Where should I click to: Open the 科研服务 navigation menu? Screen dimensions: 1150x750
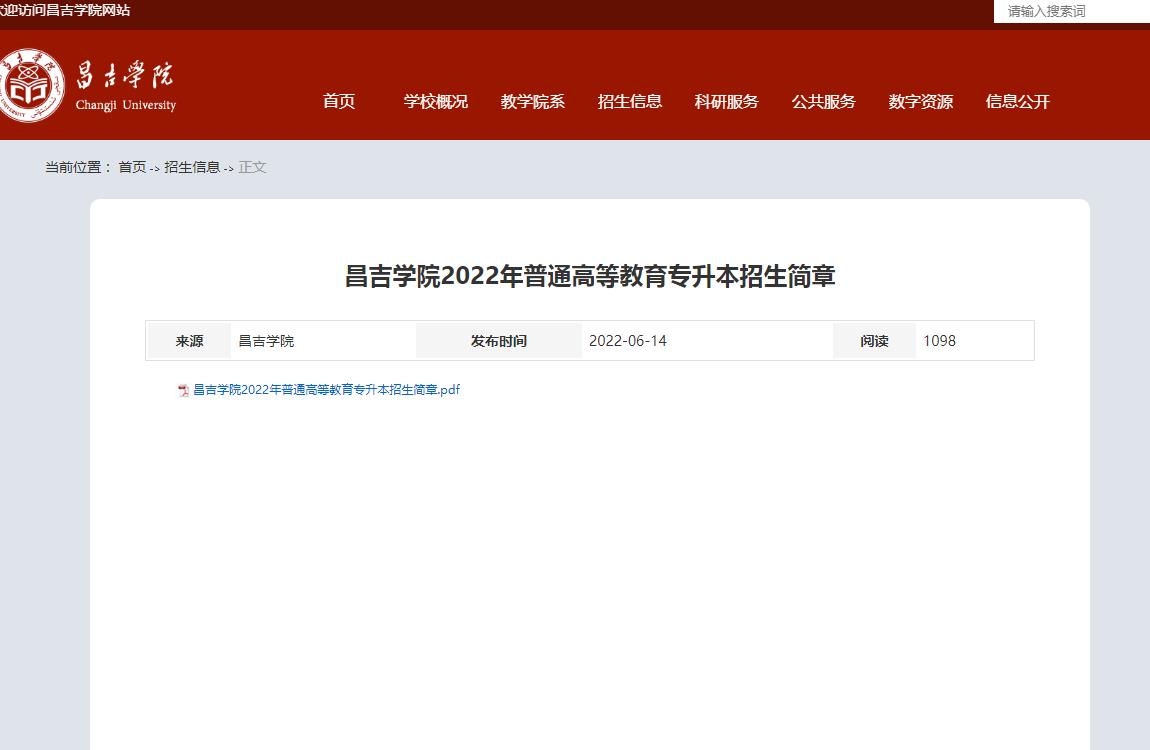[726, 101]
